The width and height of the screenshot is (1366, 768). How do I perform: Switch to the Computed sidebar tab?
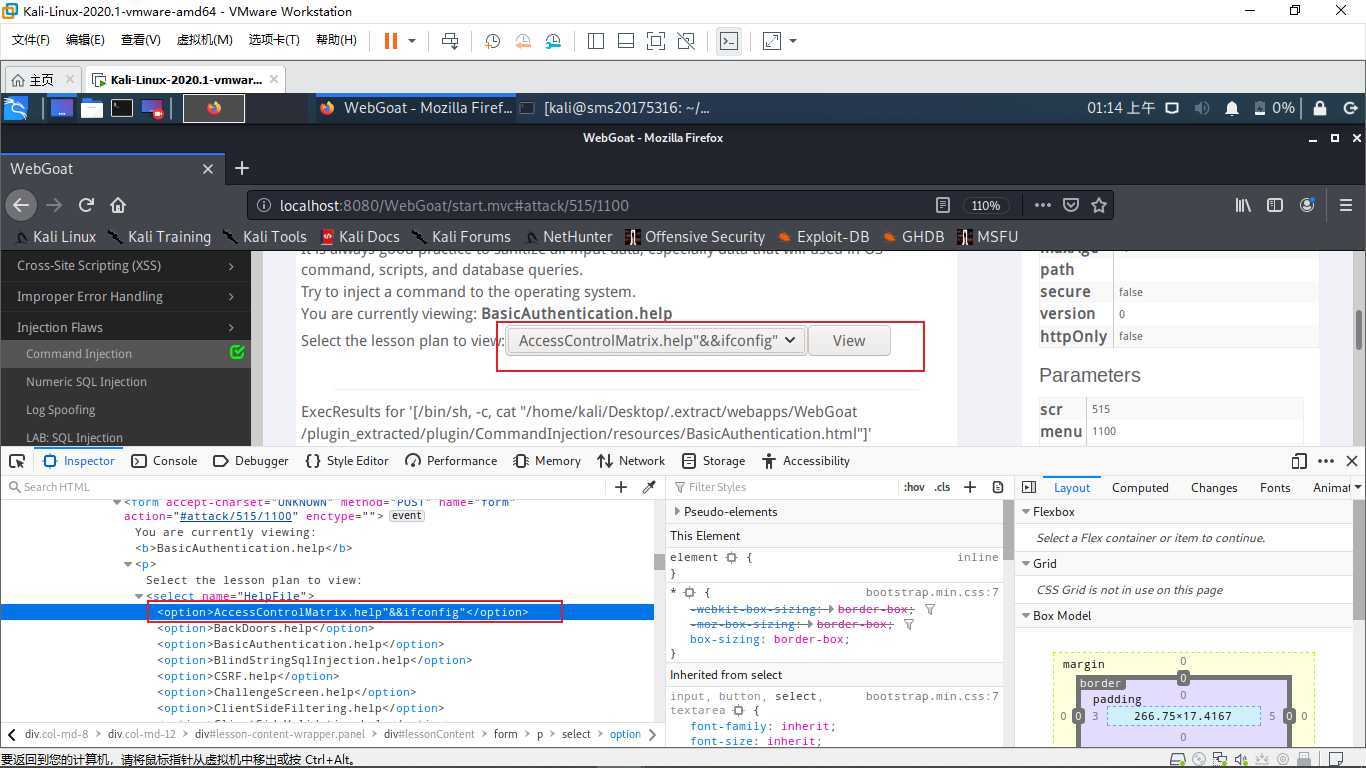pos(1140,487)
